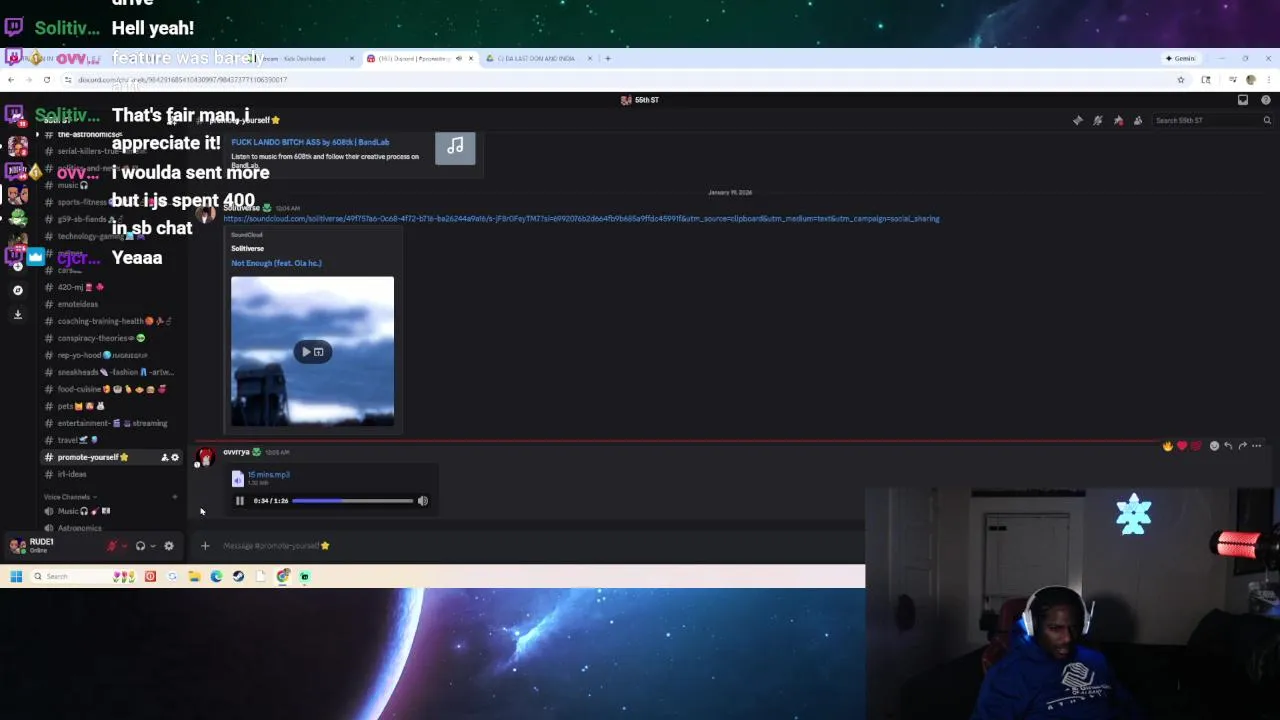Select the rep-yo-hood channel
1280x720 pixels.
pos(110,355)
